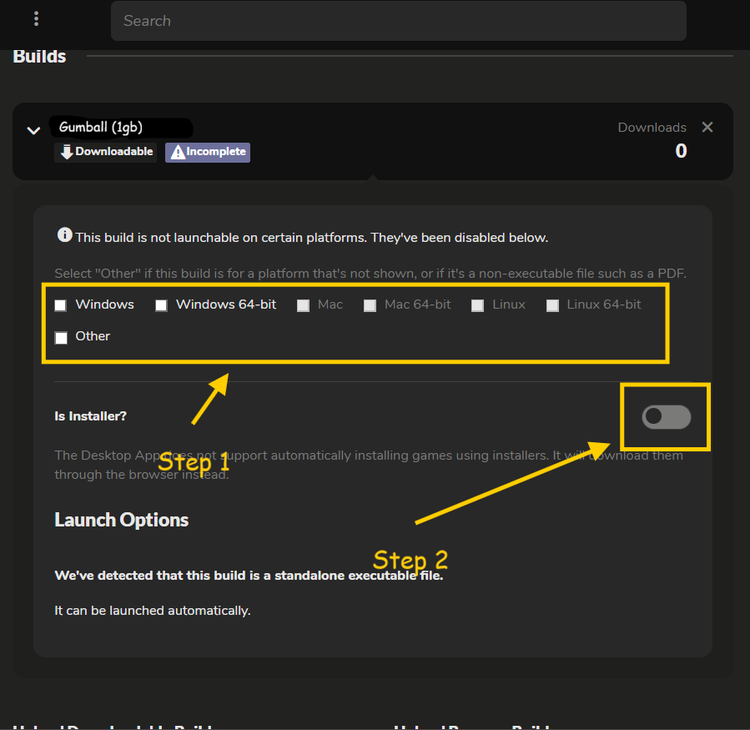This screenshot has width=750, height=730.
Task: Click the Launch Options heading
Action: [121, 520]
